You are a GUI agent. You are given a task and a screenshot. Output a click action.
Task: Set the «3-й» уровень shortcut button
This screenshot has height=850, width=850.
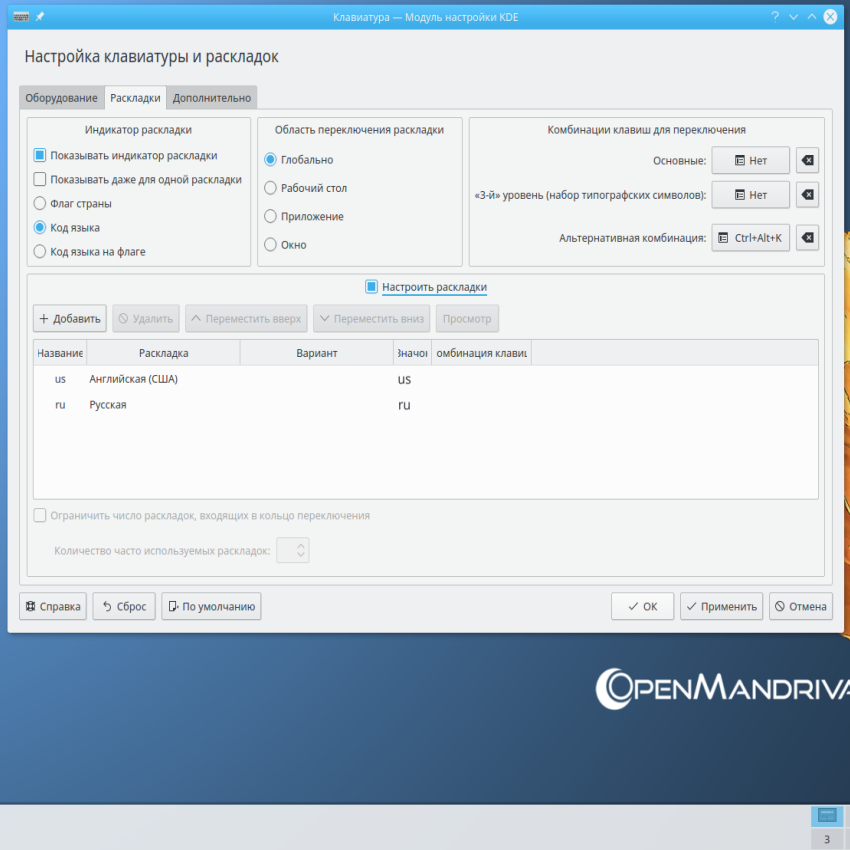[x=750, y=195]
